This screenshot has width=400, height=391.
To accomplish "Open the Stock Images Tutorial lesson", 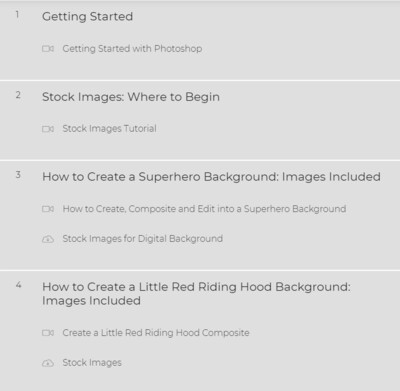I will point(110,129).
